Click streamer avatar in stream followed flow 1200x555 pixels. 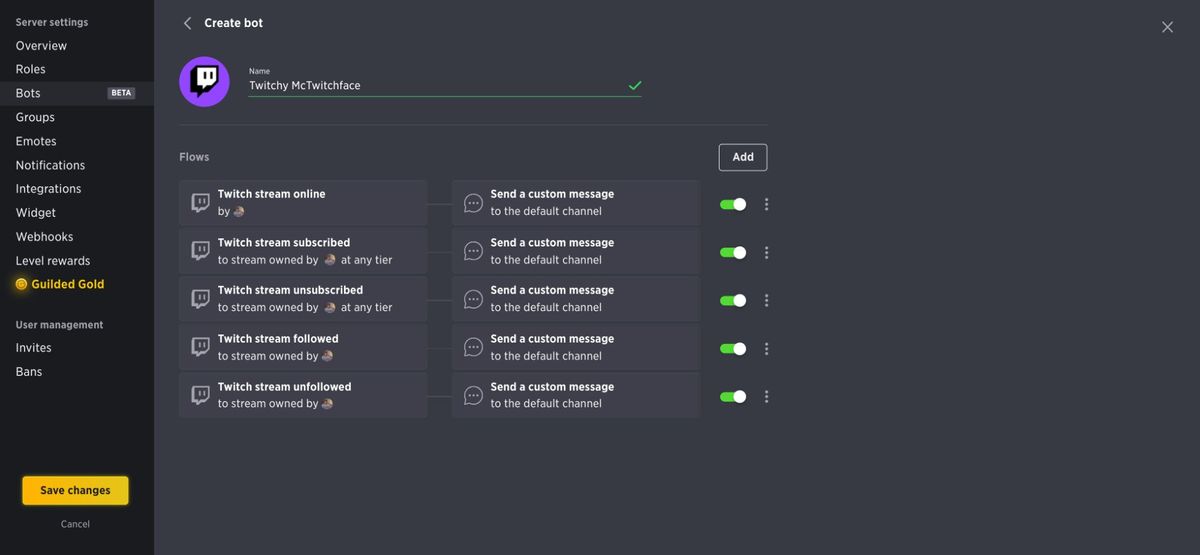(x=327, y=356)
